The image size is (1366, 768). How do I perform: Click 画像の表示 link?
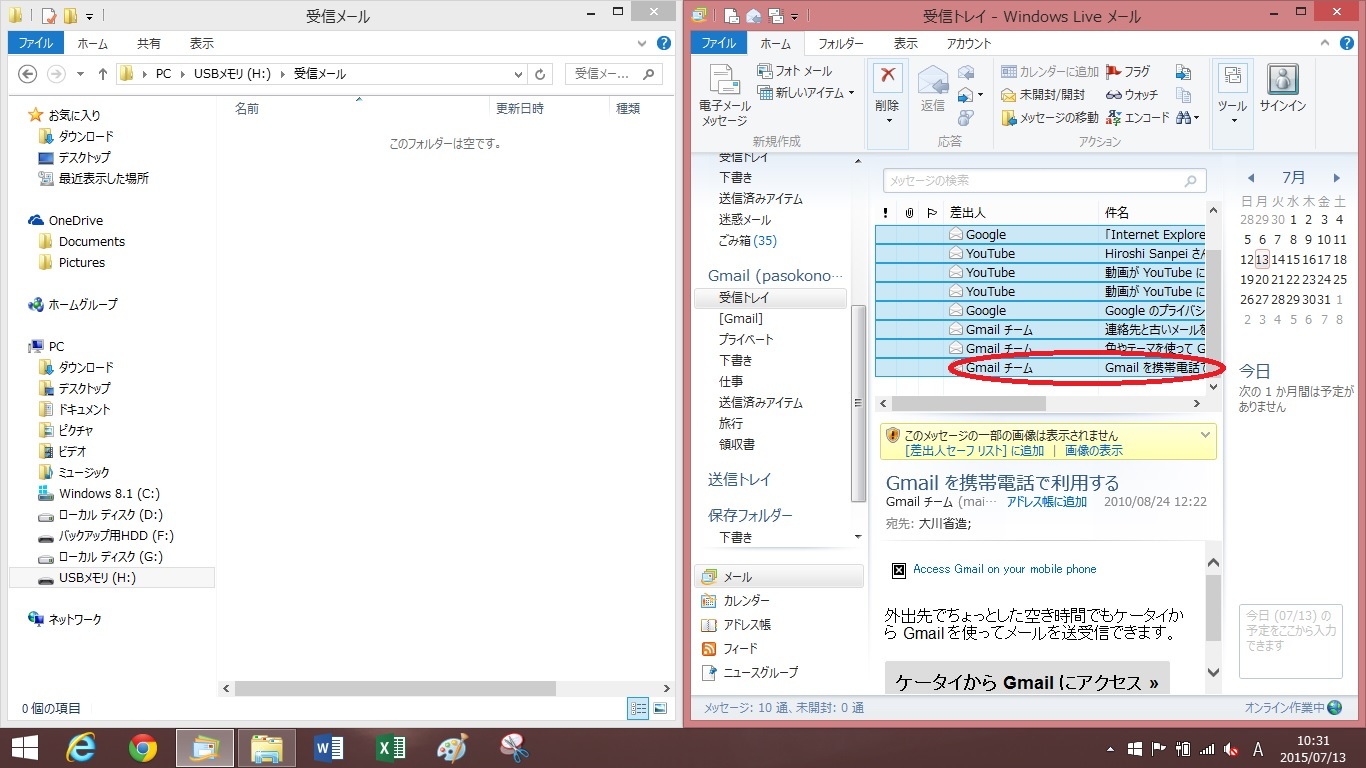point(1093,451)
